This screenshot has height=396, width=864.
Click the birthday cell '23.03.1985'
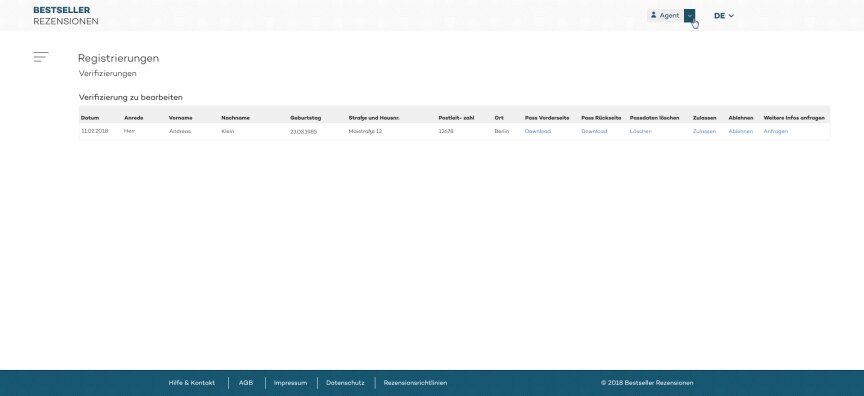pos(303,132)
